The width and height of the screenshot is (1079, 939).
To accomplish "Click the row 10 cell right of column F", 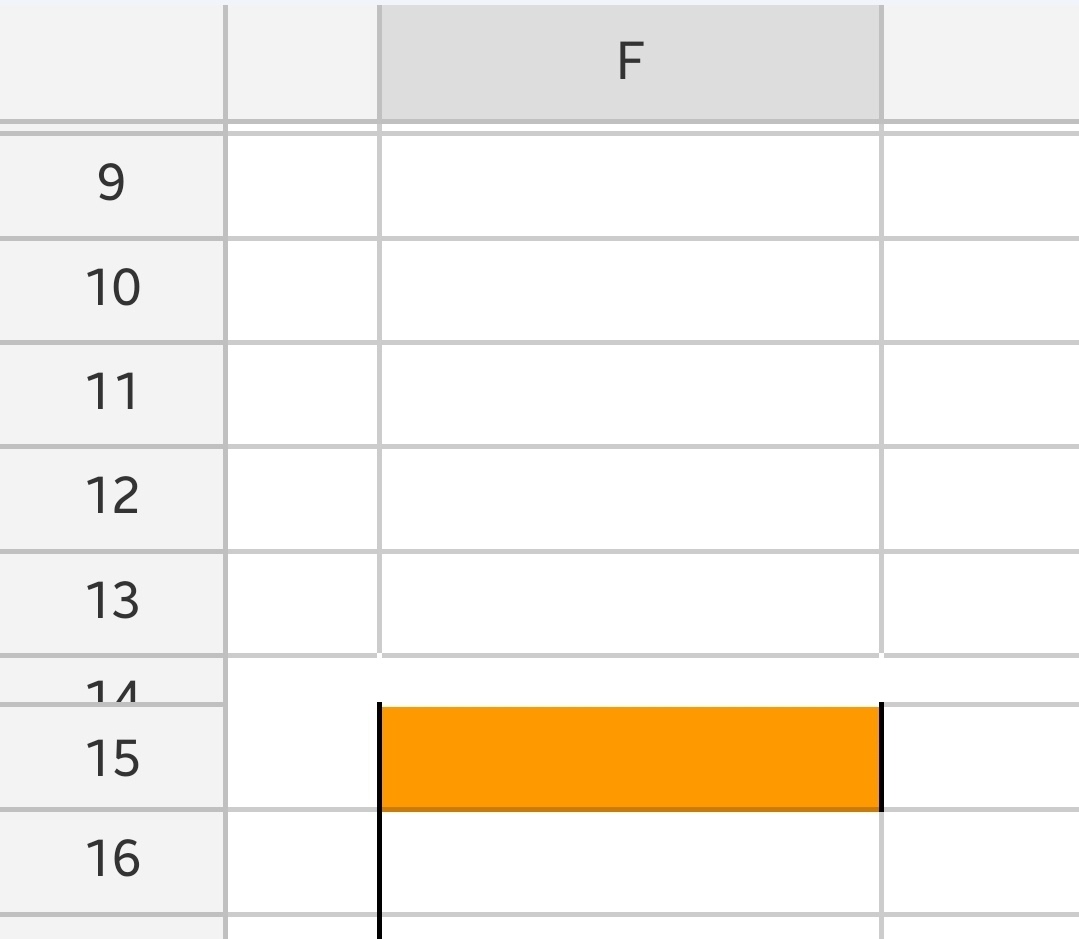I will [x=981, y=290].
